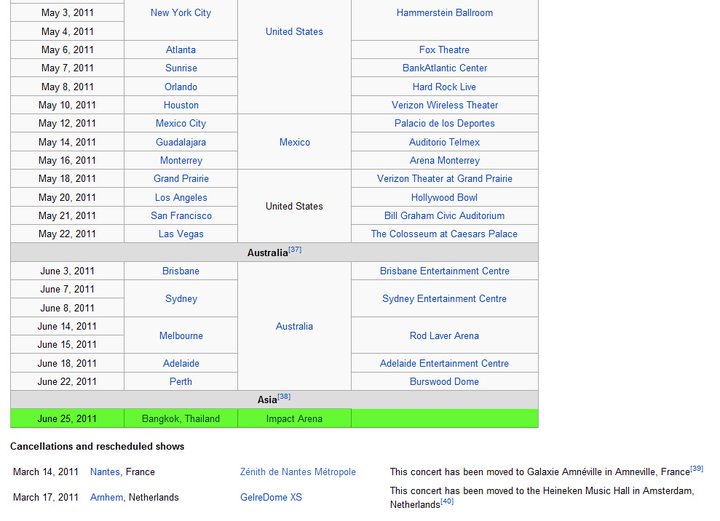This screenshot has height=521, width=720.
Task: Open the Melbourne link
Action: point(181,336)
